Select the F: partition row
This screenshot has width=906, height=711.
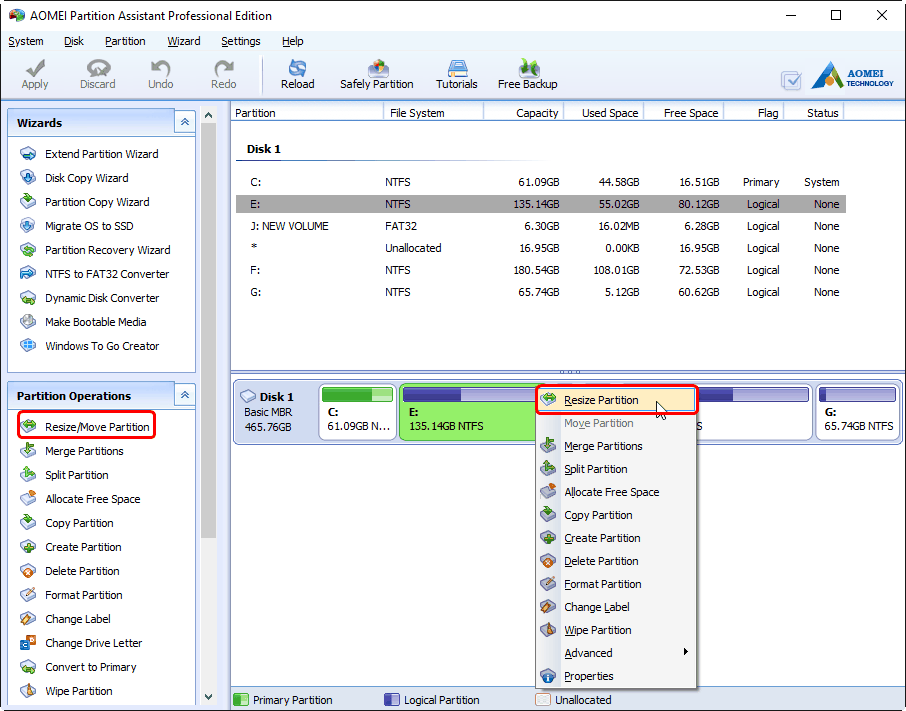pos(541,270)
